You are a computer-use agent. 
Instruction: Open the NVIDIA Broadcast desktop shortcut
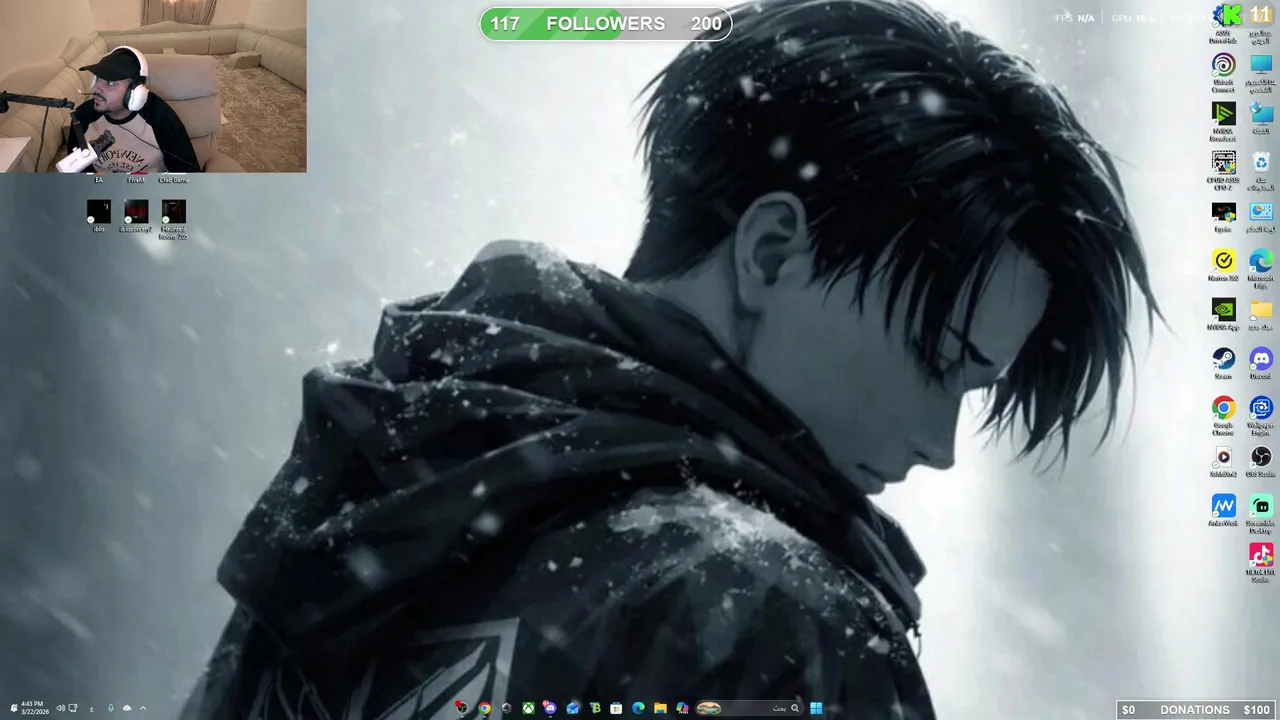[1223, 119]
